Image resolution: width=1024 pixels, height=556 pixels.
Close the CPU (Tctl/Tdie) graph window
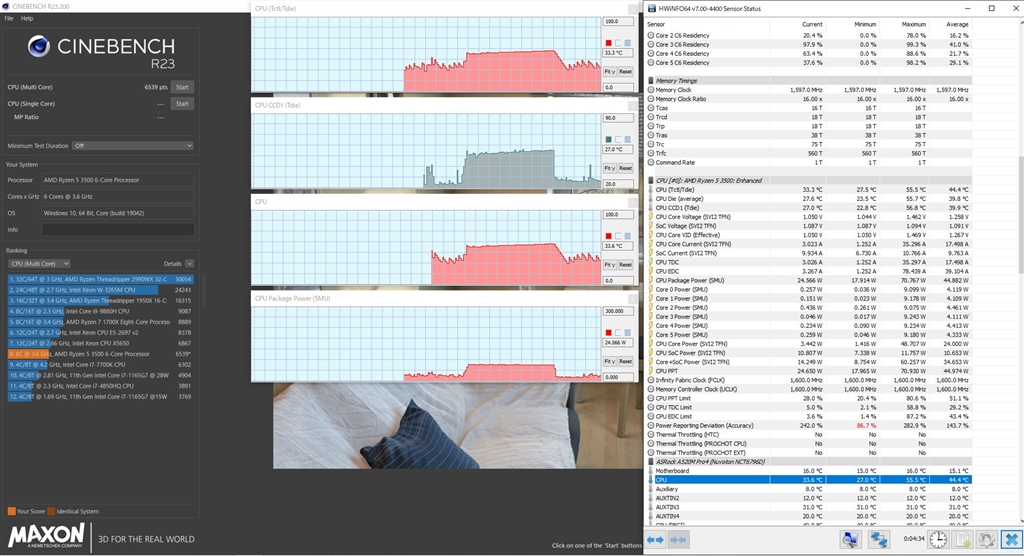point(633,8)
